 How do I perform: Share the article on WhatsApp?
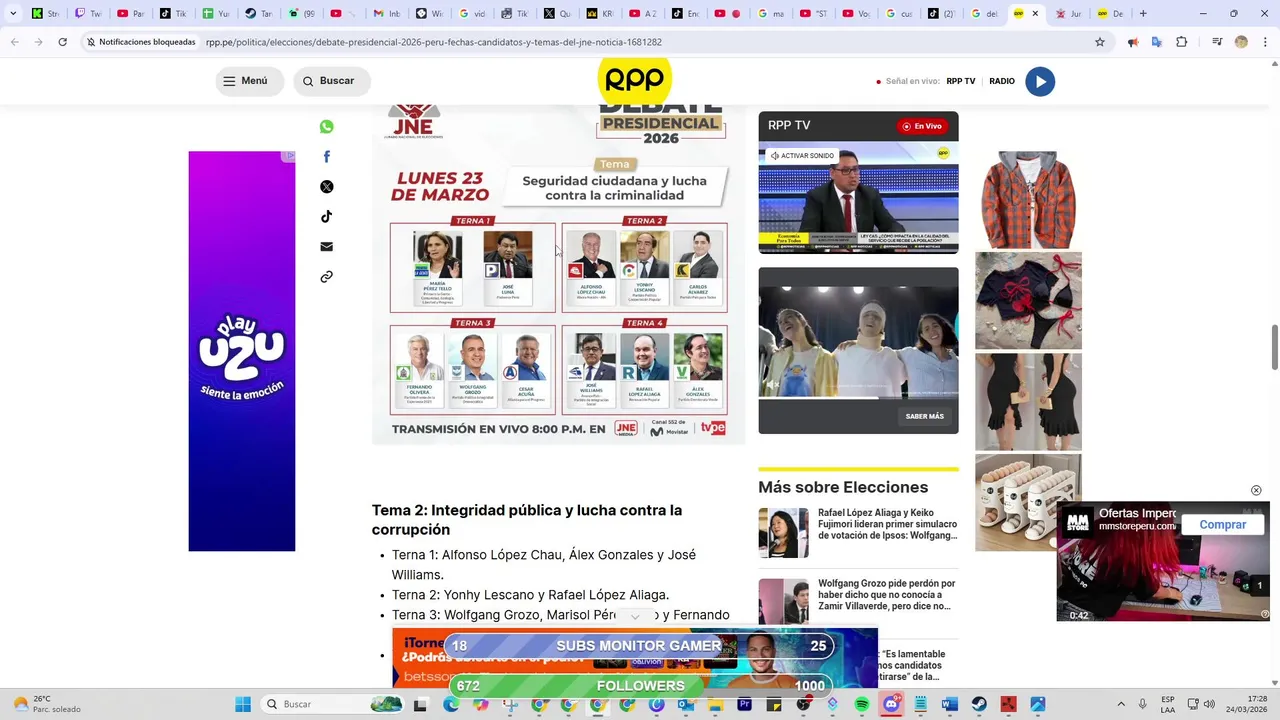[326, 127]
